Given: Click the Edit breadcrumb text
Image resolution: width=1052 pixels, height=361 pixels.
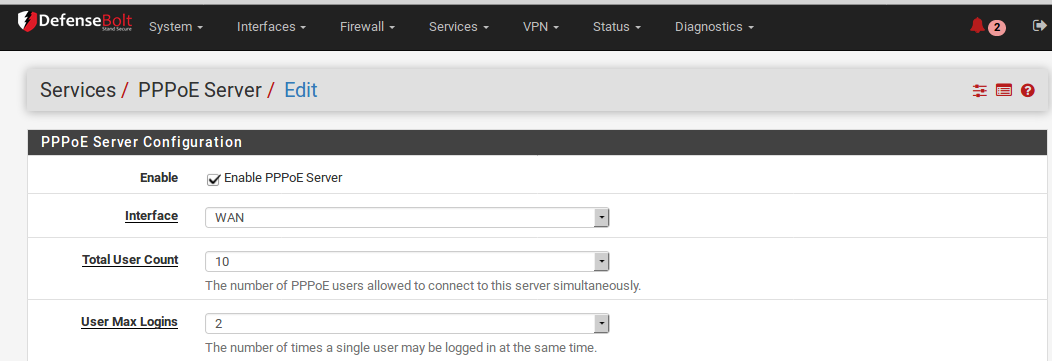Looking at the screenshot, I should coord(301,90).
